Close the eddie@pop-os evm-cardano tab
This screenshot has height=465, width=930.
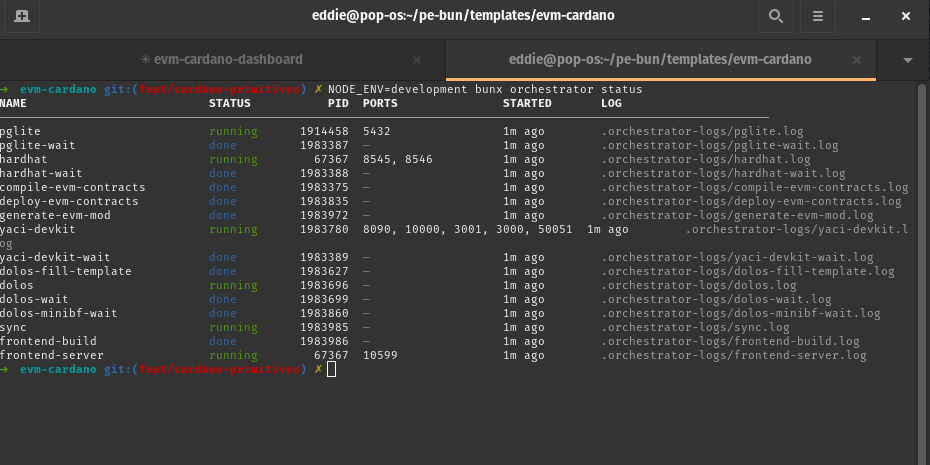pos(856,60)
